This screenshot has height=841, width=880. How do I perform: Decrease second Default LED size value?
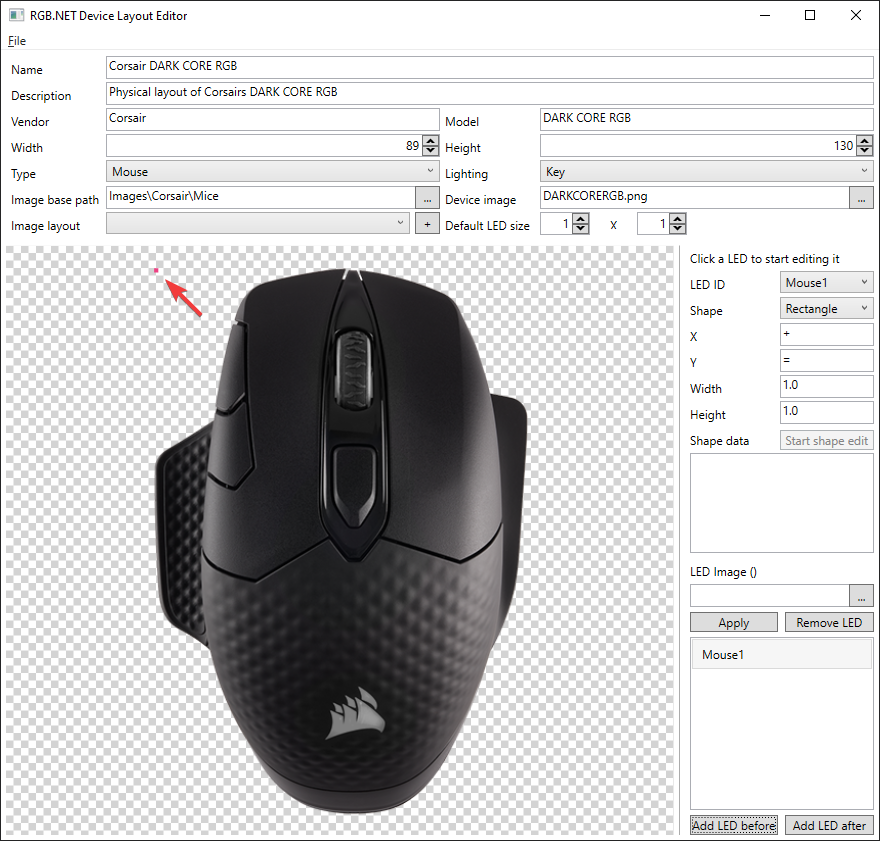pyautogui.click(x=678, y=228)
